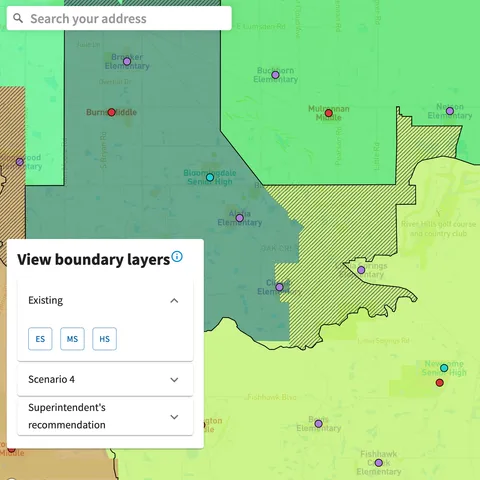Select the Cimino Elementary map marker
This screenshot has width=480, height=480.
tap(280, 287)
